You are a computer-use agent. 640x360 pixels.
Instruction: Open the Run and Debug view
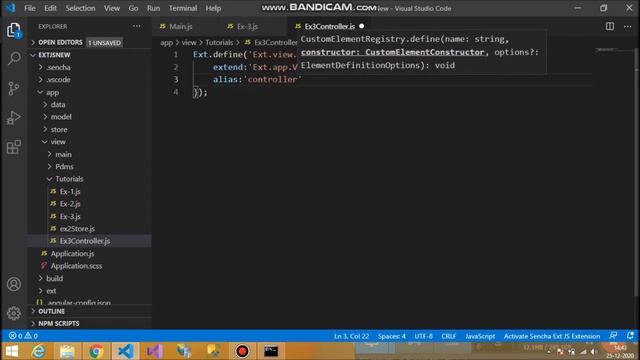click(x=13, y=118)
